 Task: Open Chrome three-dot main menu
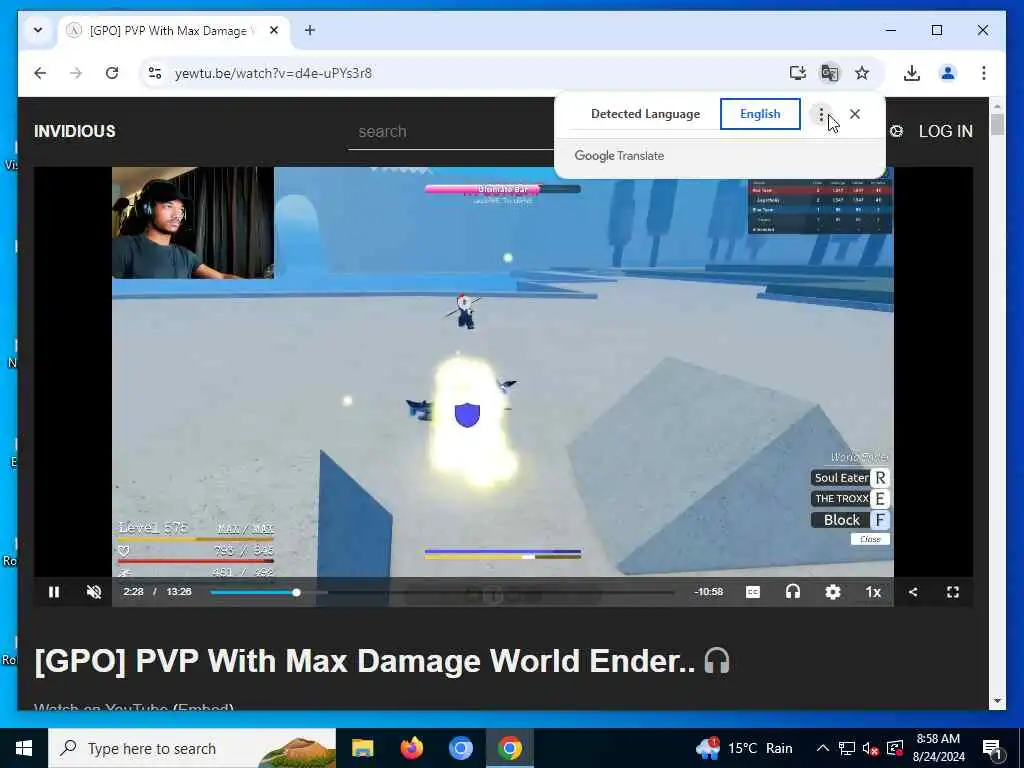point(984,72)
